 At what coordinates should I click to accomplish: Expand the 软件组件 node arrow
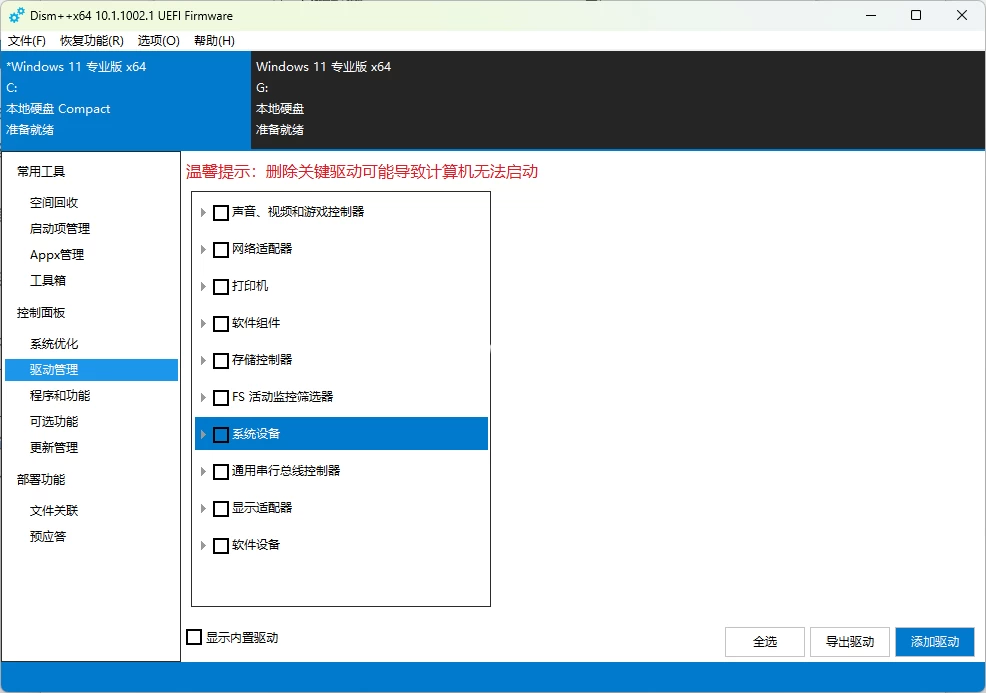click(203, 324)
